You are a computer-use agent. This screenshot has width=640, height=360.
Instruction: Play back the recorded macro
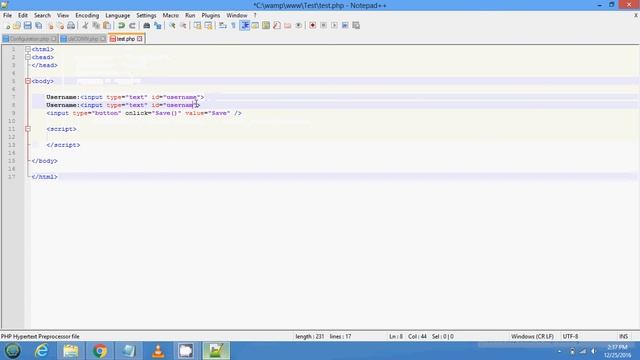[334, 26]
